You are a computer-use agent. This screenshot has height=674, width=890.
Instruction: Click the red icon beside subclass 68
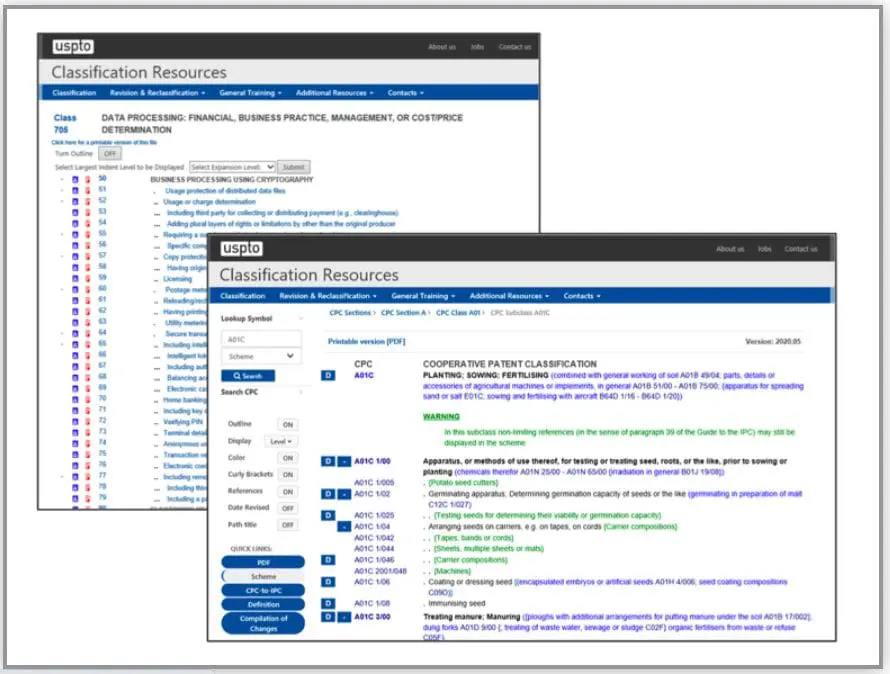(87, 378)
